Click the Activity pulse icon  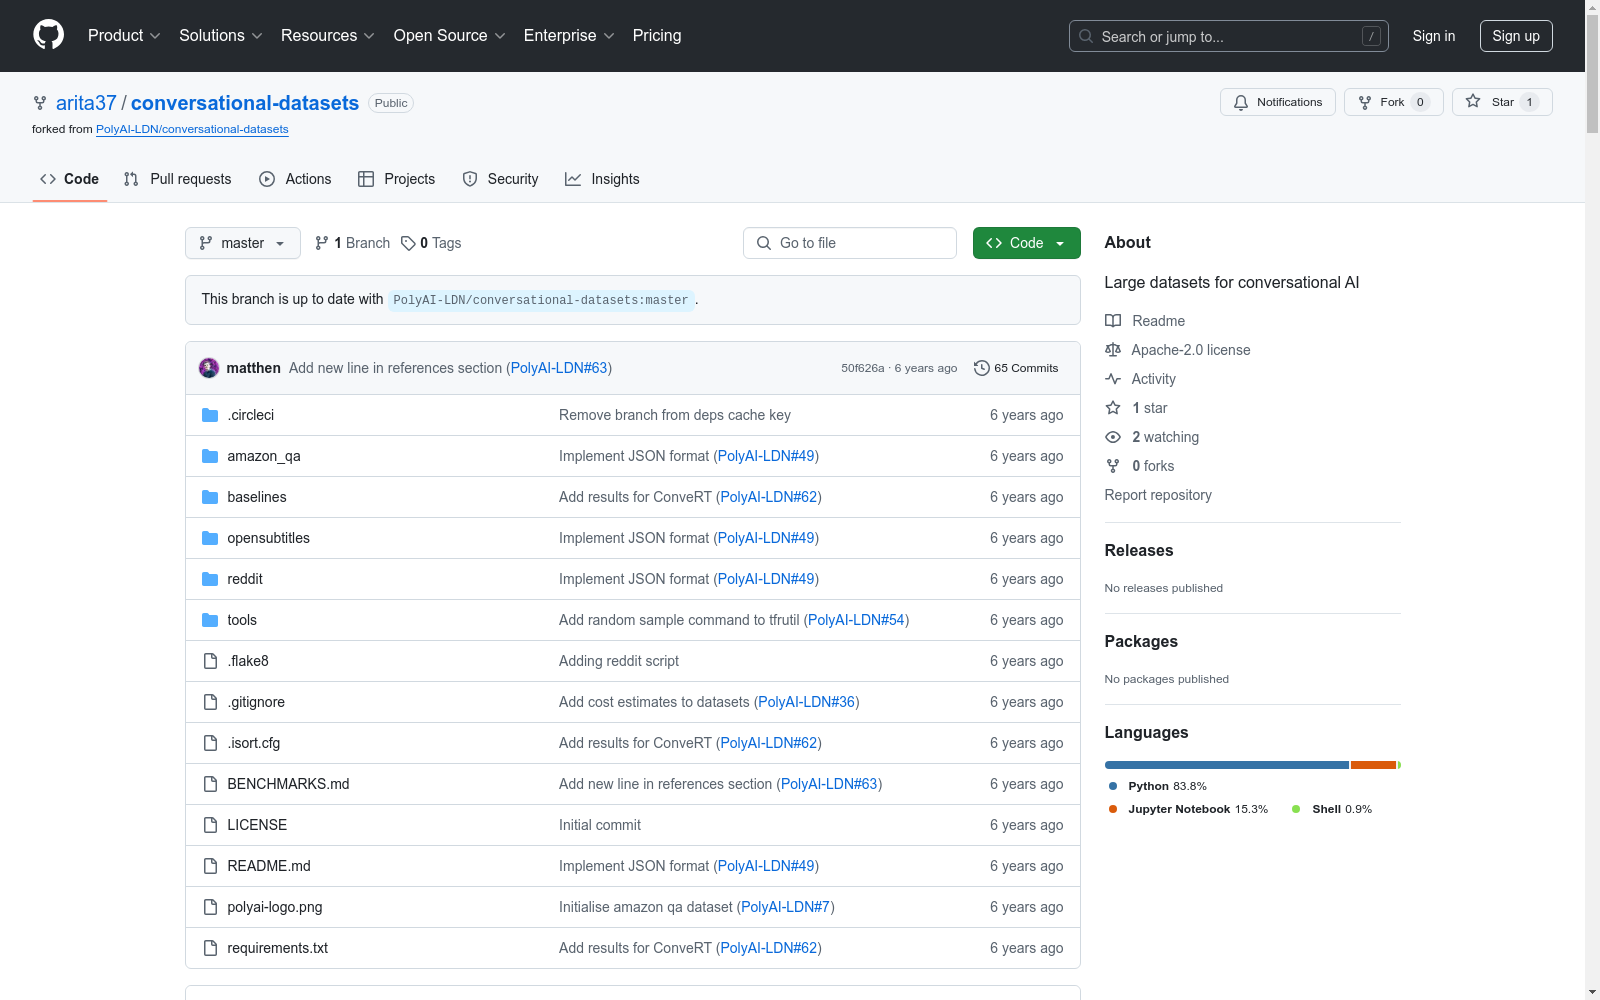coord(1113,379)
